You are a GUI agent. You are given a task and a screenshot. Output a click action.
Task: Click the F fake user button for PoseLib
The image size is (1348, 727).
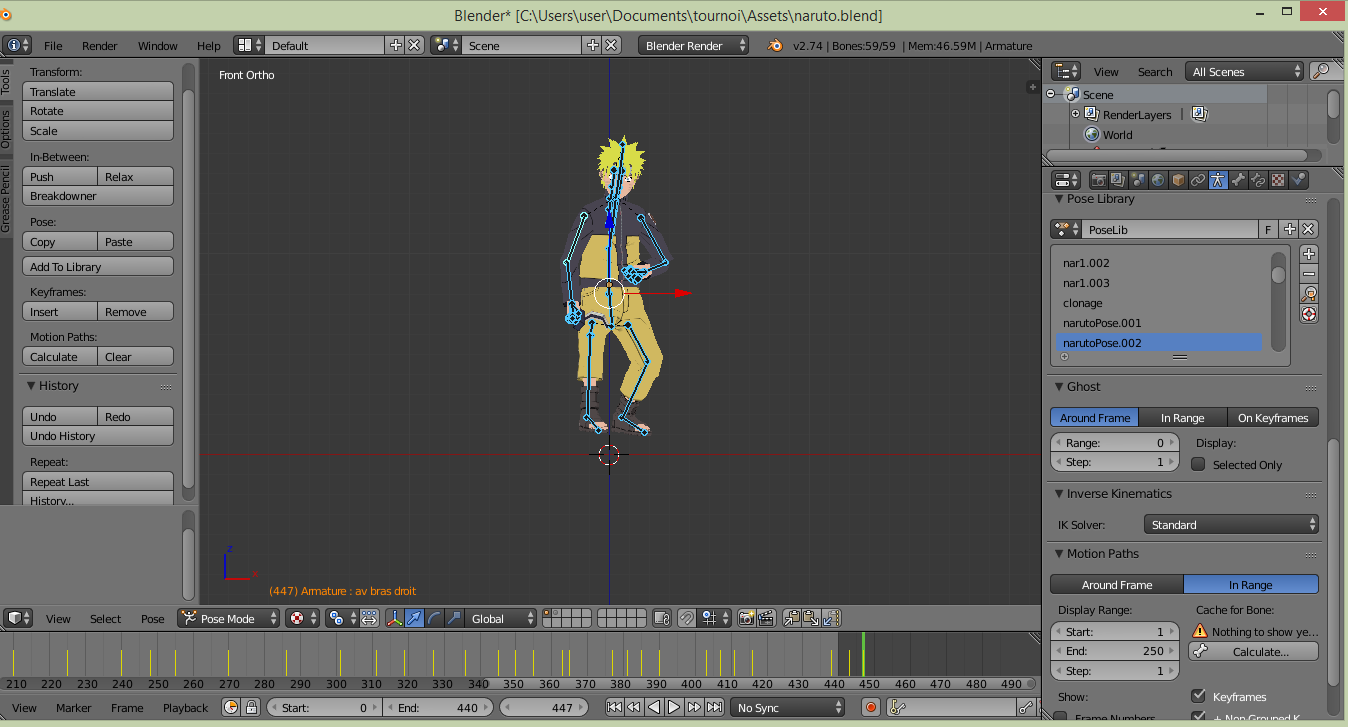[1268, 229]
